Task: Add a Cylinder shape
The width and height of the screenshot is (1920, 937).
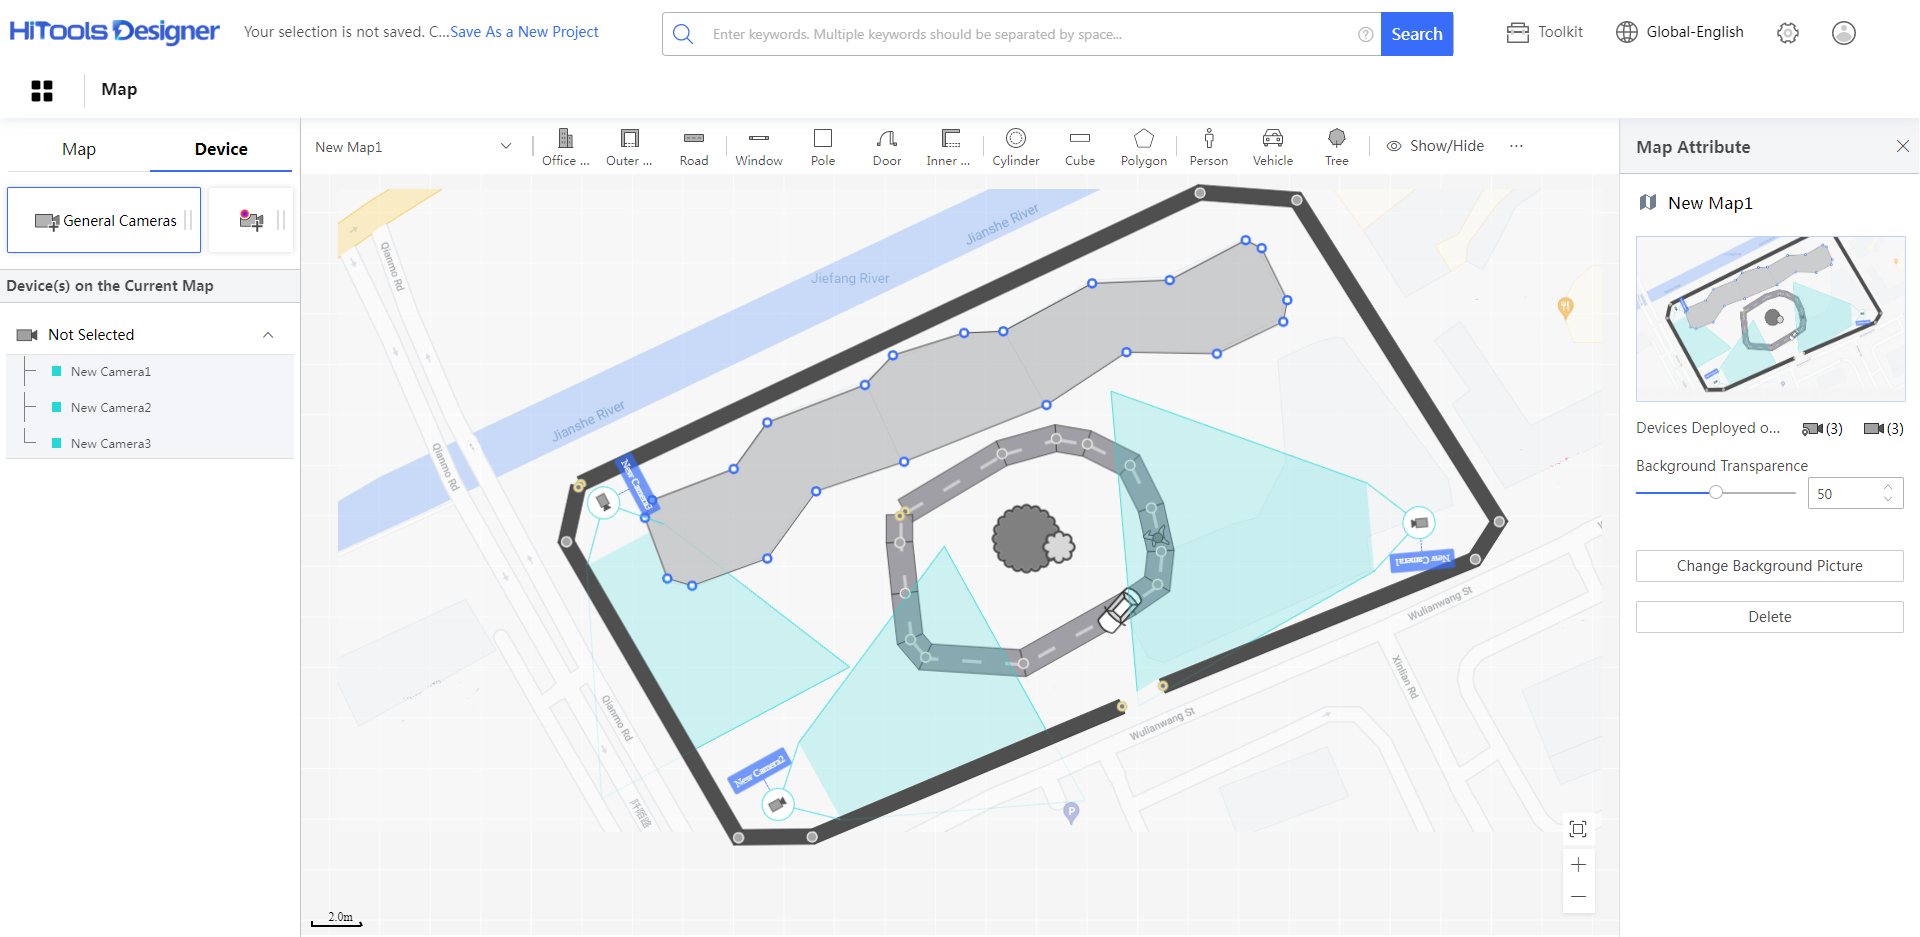Action: pyautogui.click(x=1015, y=146)
